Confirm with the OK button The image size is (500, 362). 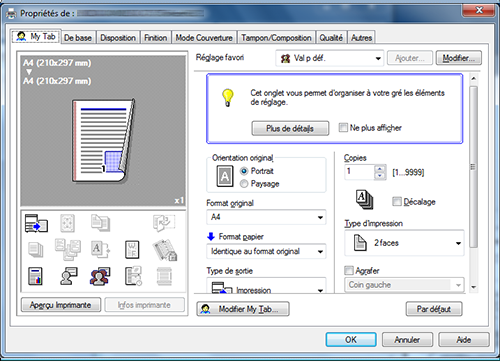tap(351, 340)
